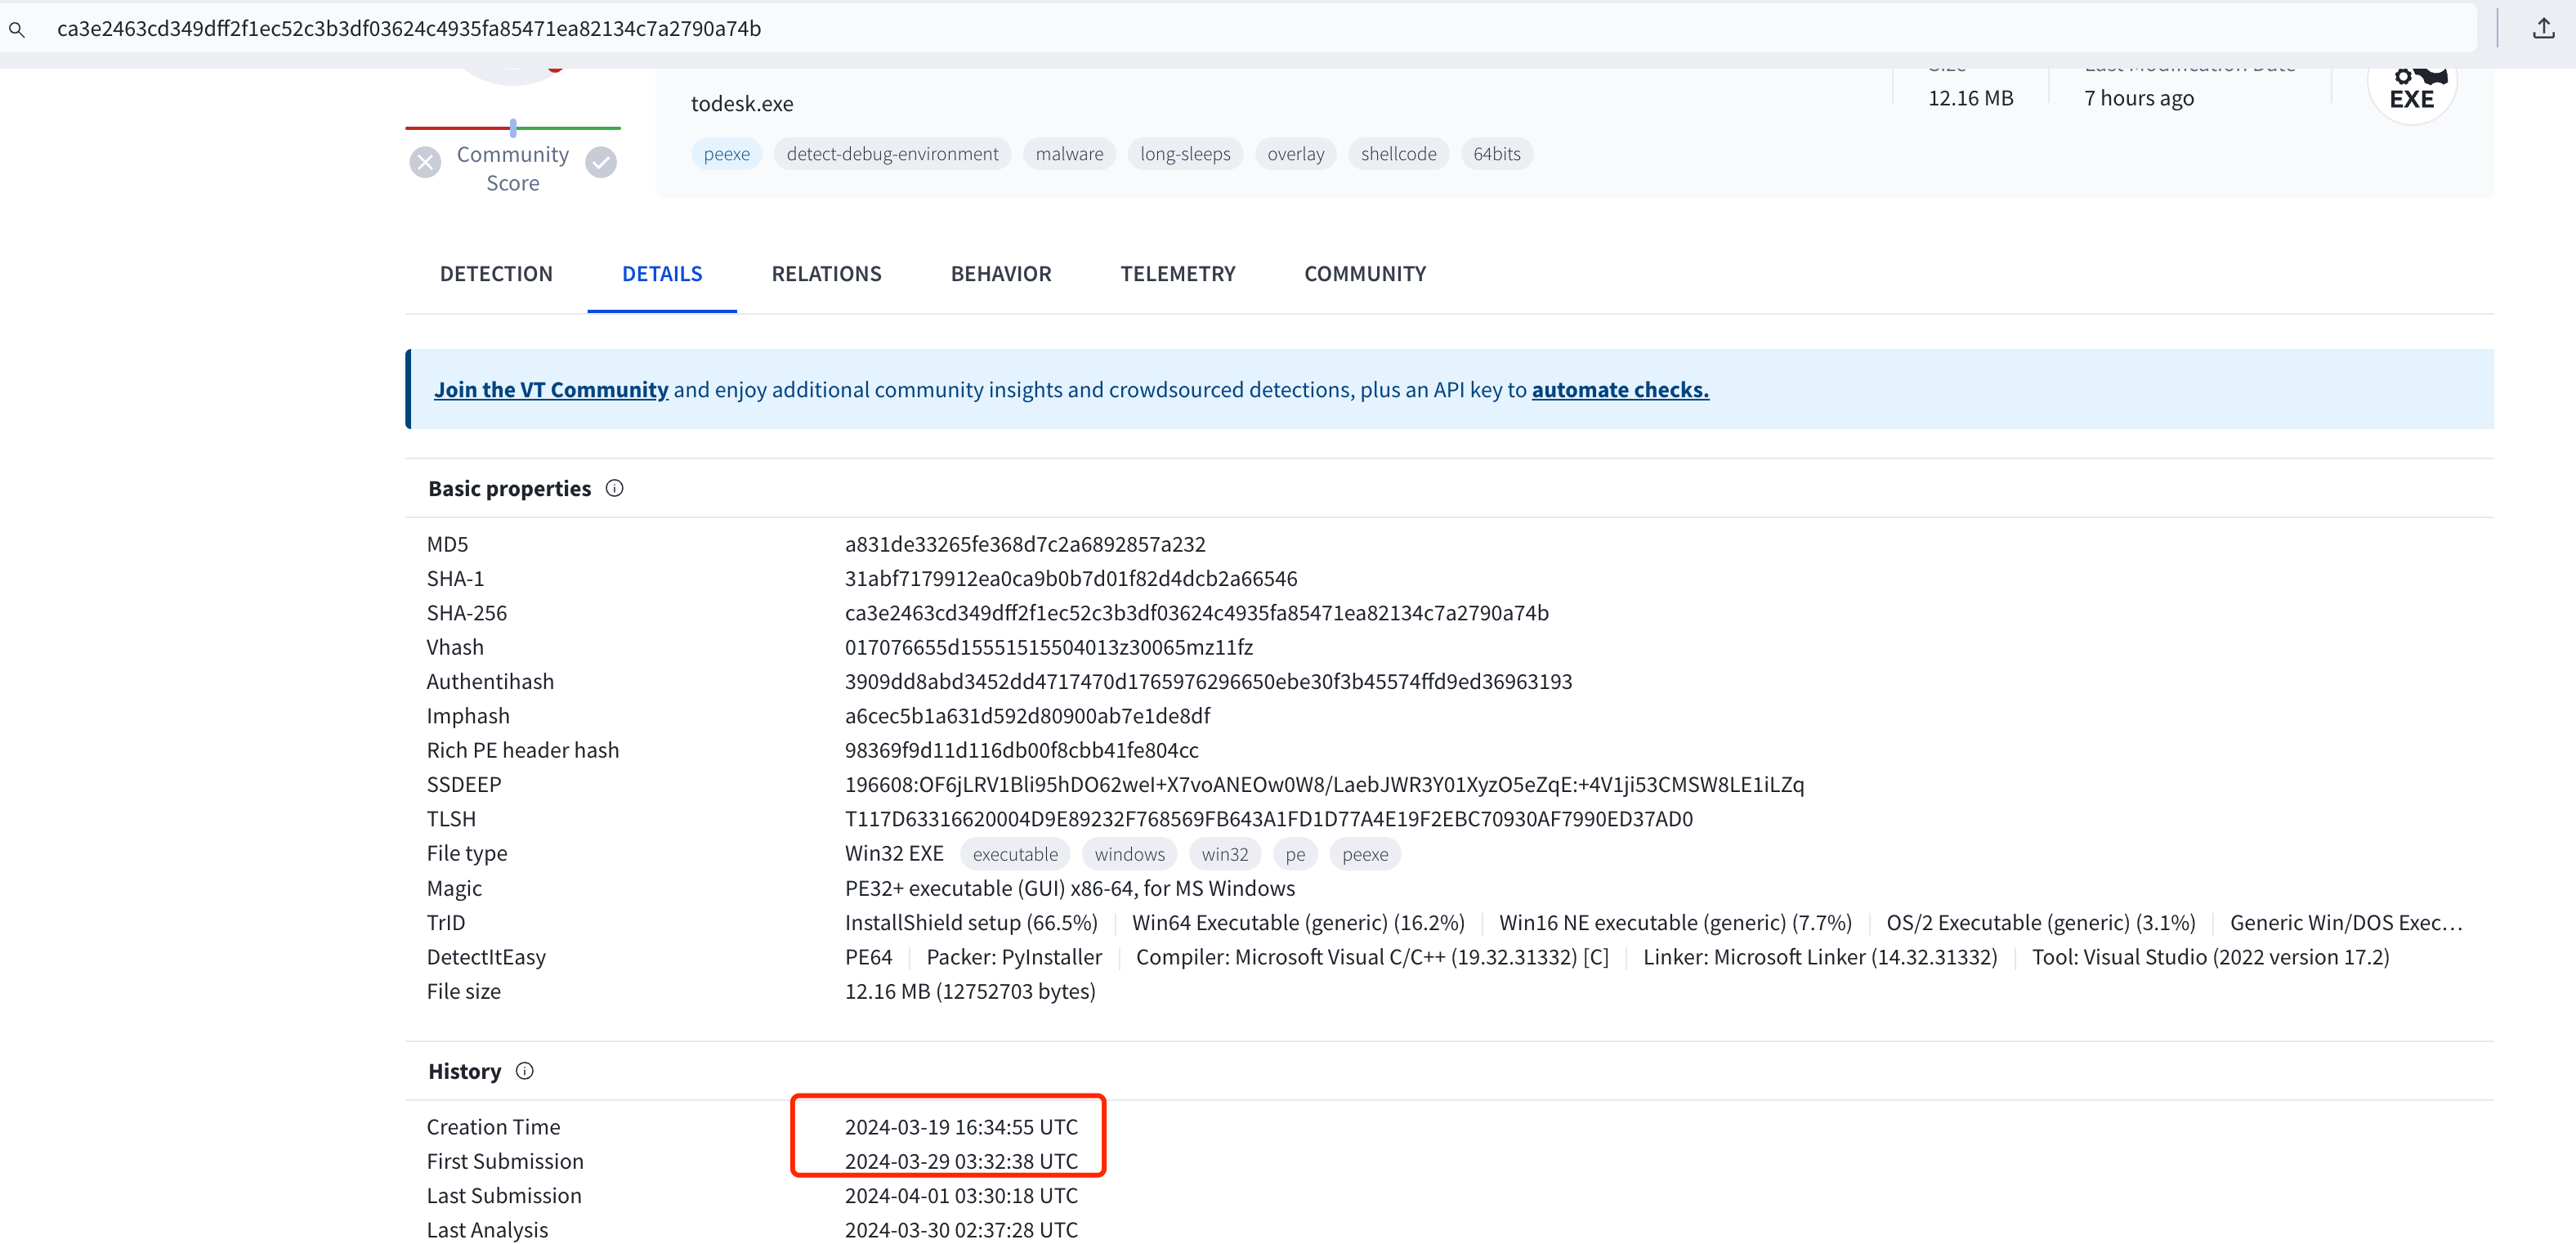The width and height of the screenshot is (2576, 1244).
Task: Click the upload file icon
Action: [2543, 28]
